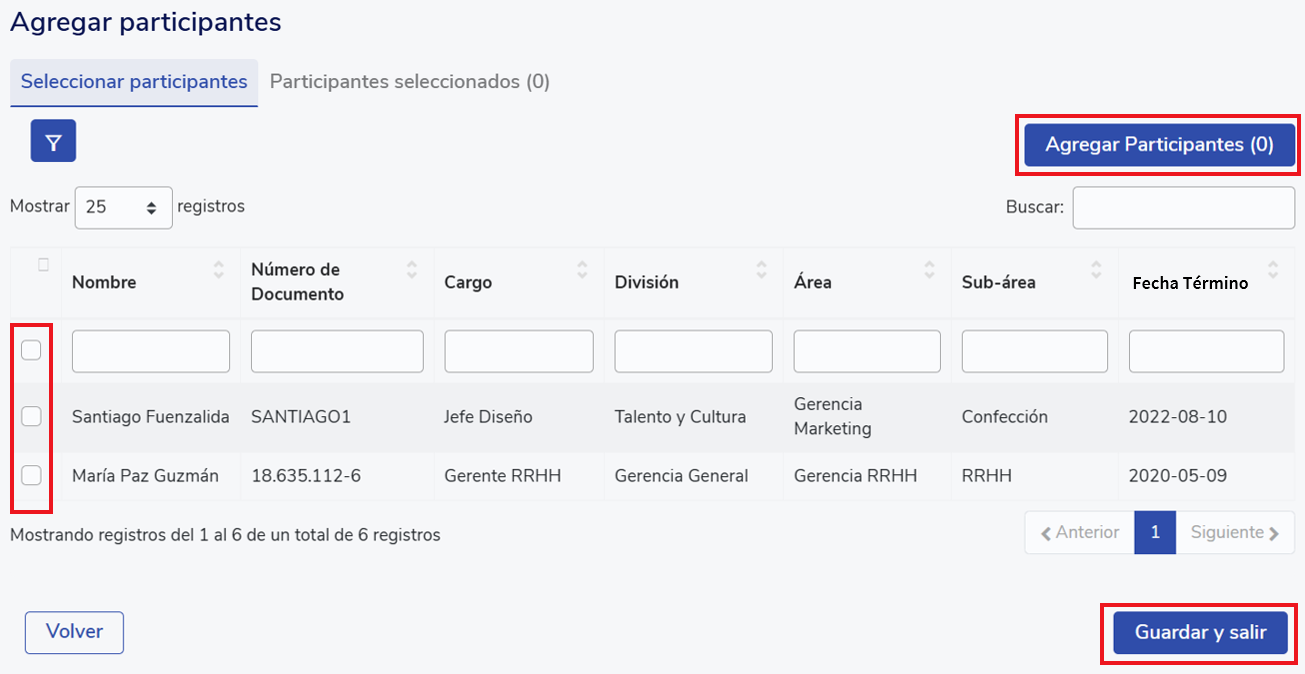Image resolution: width=1305 pixels, height=674 pixels.
Task: Go to Siguiente page
Action: 1235,533
